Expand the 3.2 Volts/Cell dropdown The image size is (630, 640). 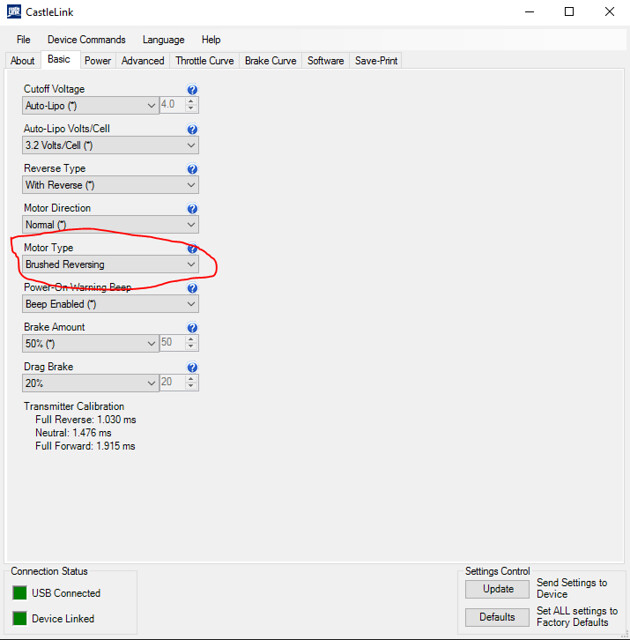(110, 145)
